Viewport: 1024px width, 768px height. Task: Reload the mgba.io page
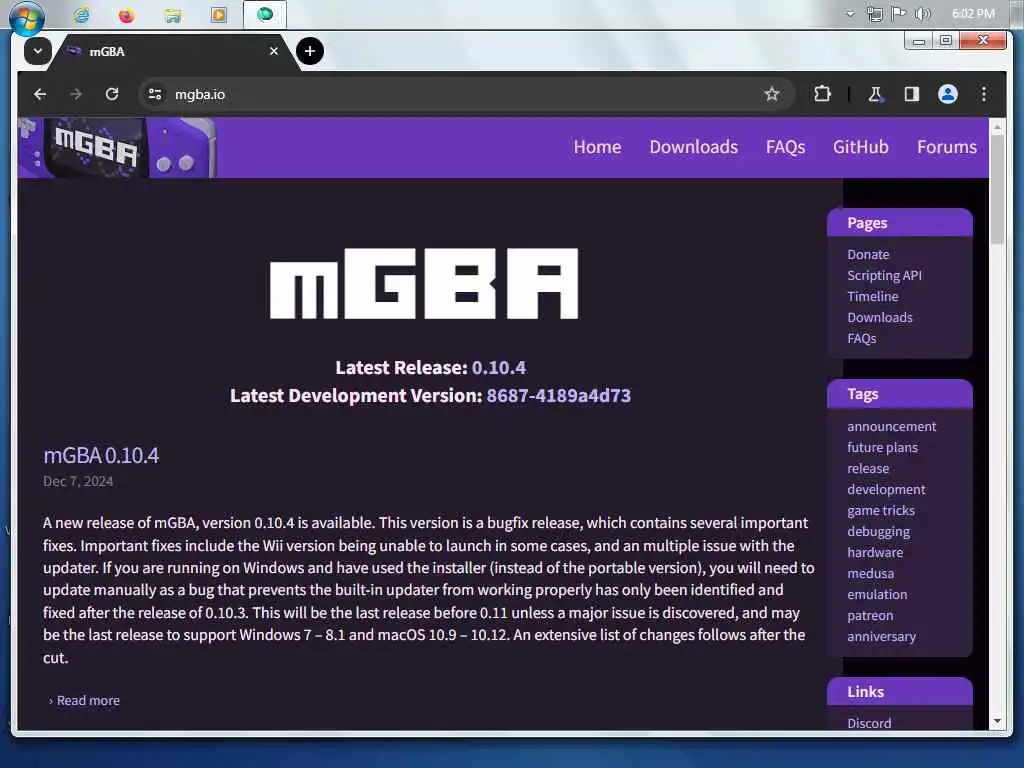tap(112, 94)
